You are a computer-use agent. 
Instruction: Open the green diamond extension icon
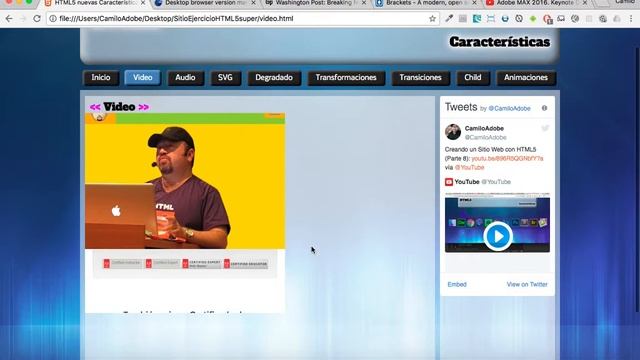point(533,18)
